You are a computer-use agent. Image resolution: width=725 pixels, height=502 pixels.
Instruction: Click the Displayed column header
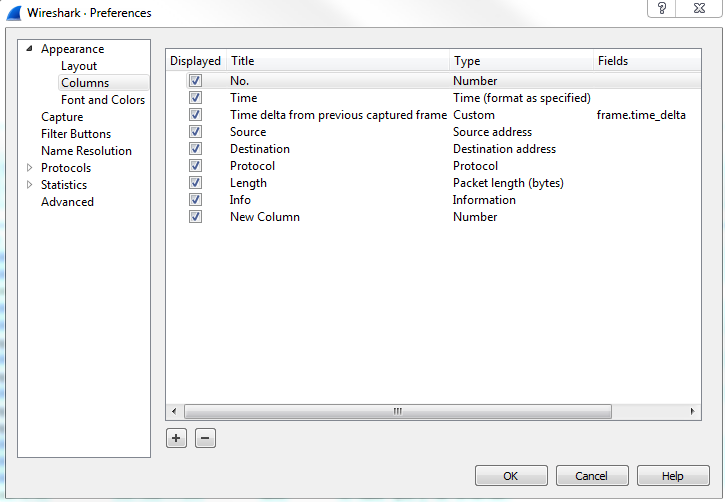pyautogui.click(x=196, y=61)
